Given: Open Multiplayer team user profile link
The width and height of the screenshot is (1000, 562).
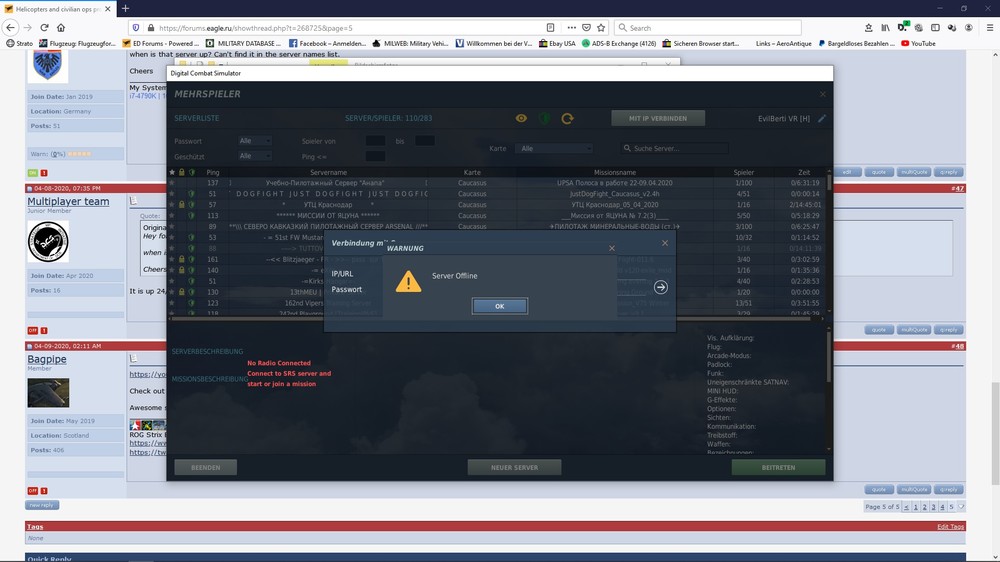Looking at the screenshot, I should tap(68, 202).
